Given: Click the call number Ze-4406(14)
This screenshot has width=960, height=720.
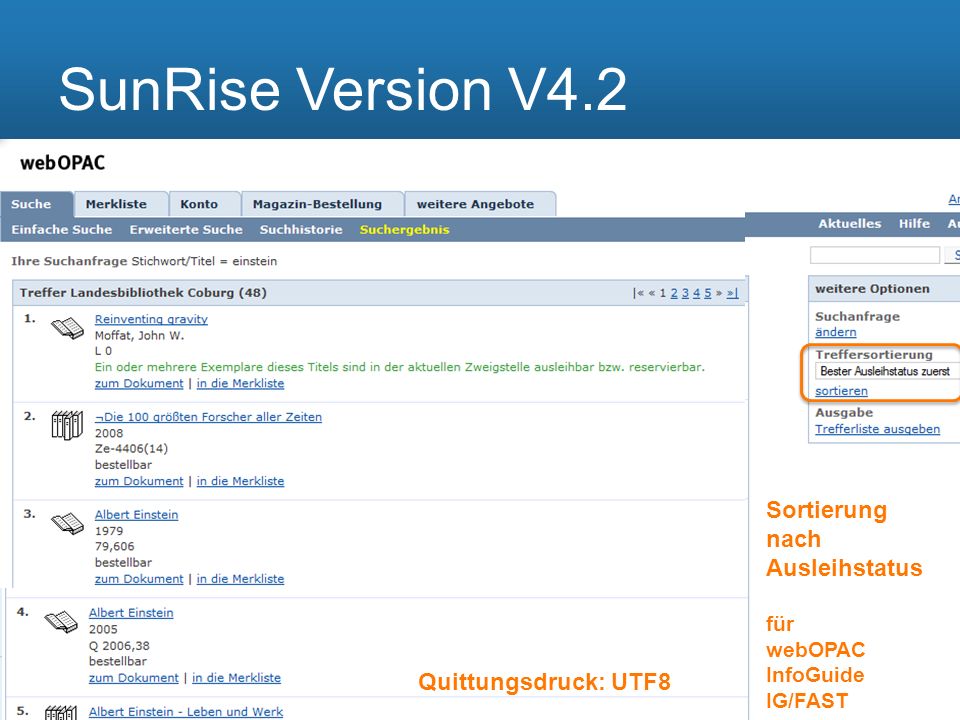Looking at the screenshot, I should point(131,449).
